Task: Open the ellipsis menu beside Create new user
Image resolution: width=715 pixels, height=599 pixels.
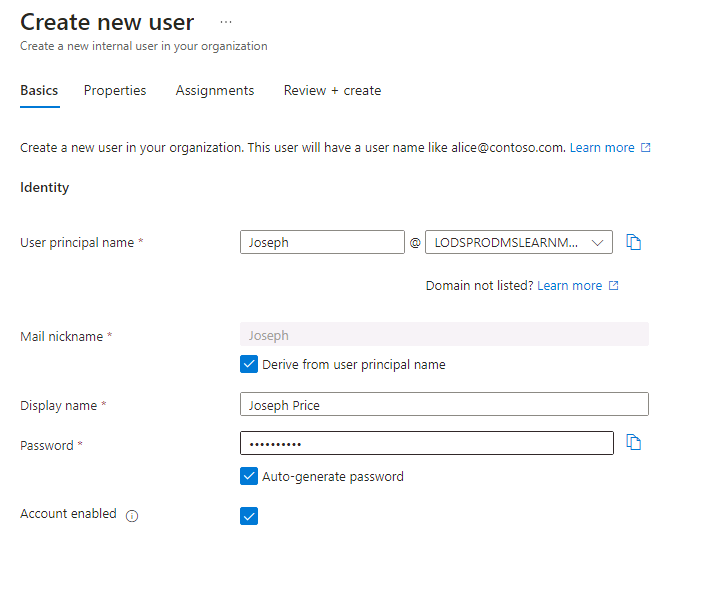Action: (226, 22)
